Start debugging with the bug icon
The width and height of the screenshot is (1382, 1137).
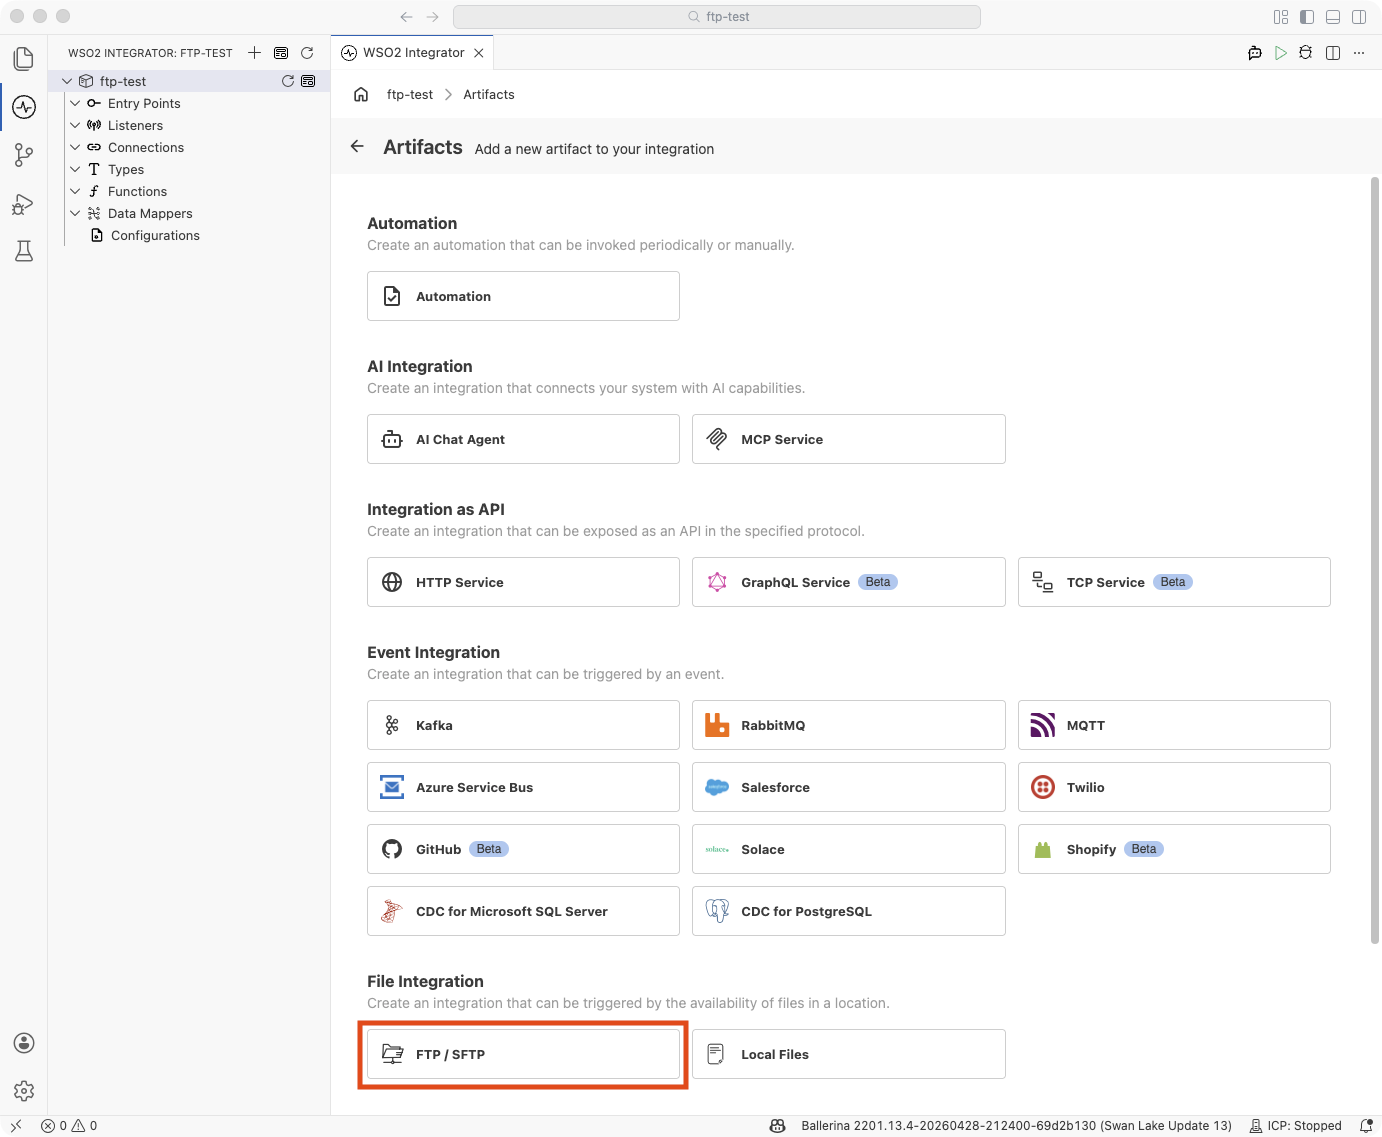tap(1306, 53)
